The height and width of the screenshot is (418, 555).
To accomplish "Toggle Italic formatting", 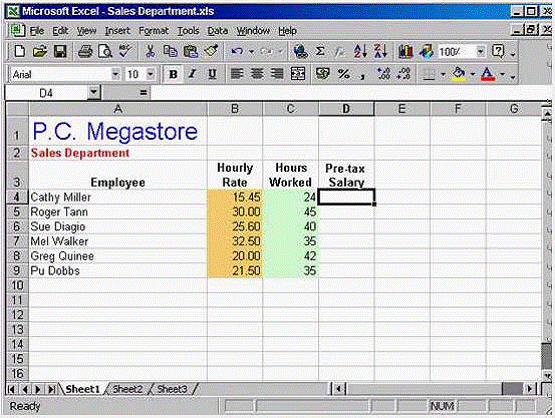I will 192,74.
